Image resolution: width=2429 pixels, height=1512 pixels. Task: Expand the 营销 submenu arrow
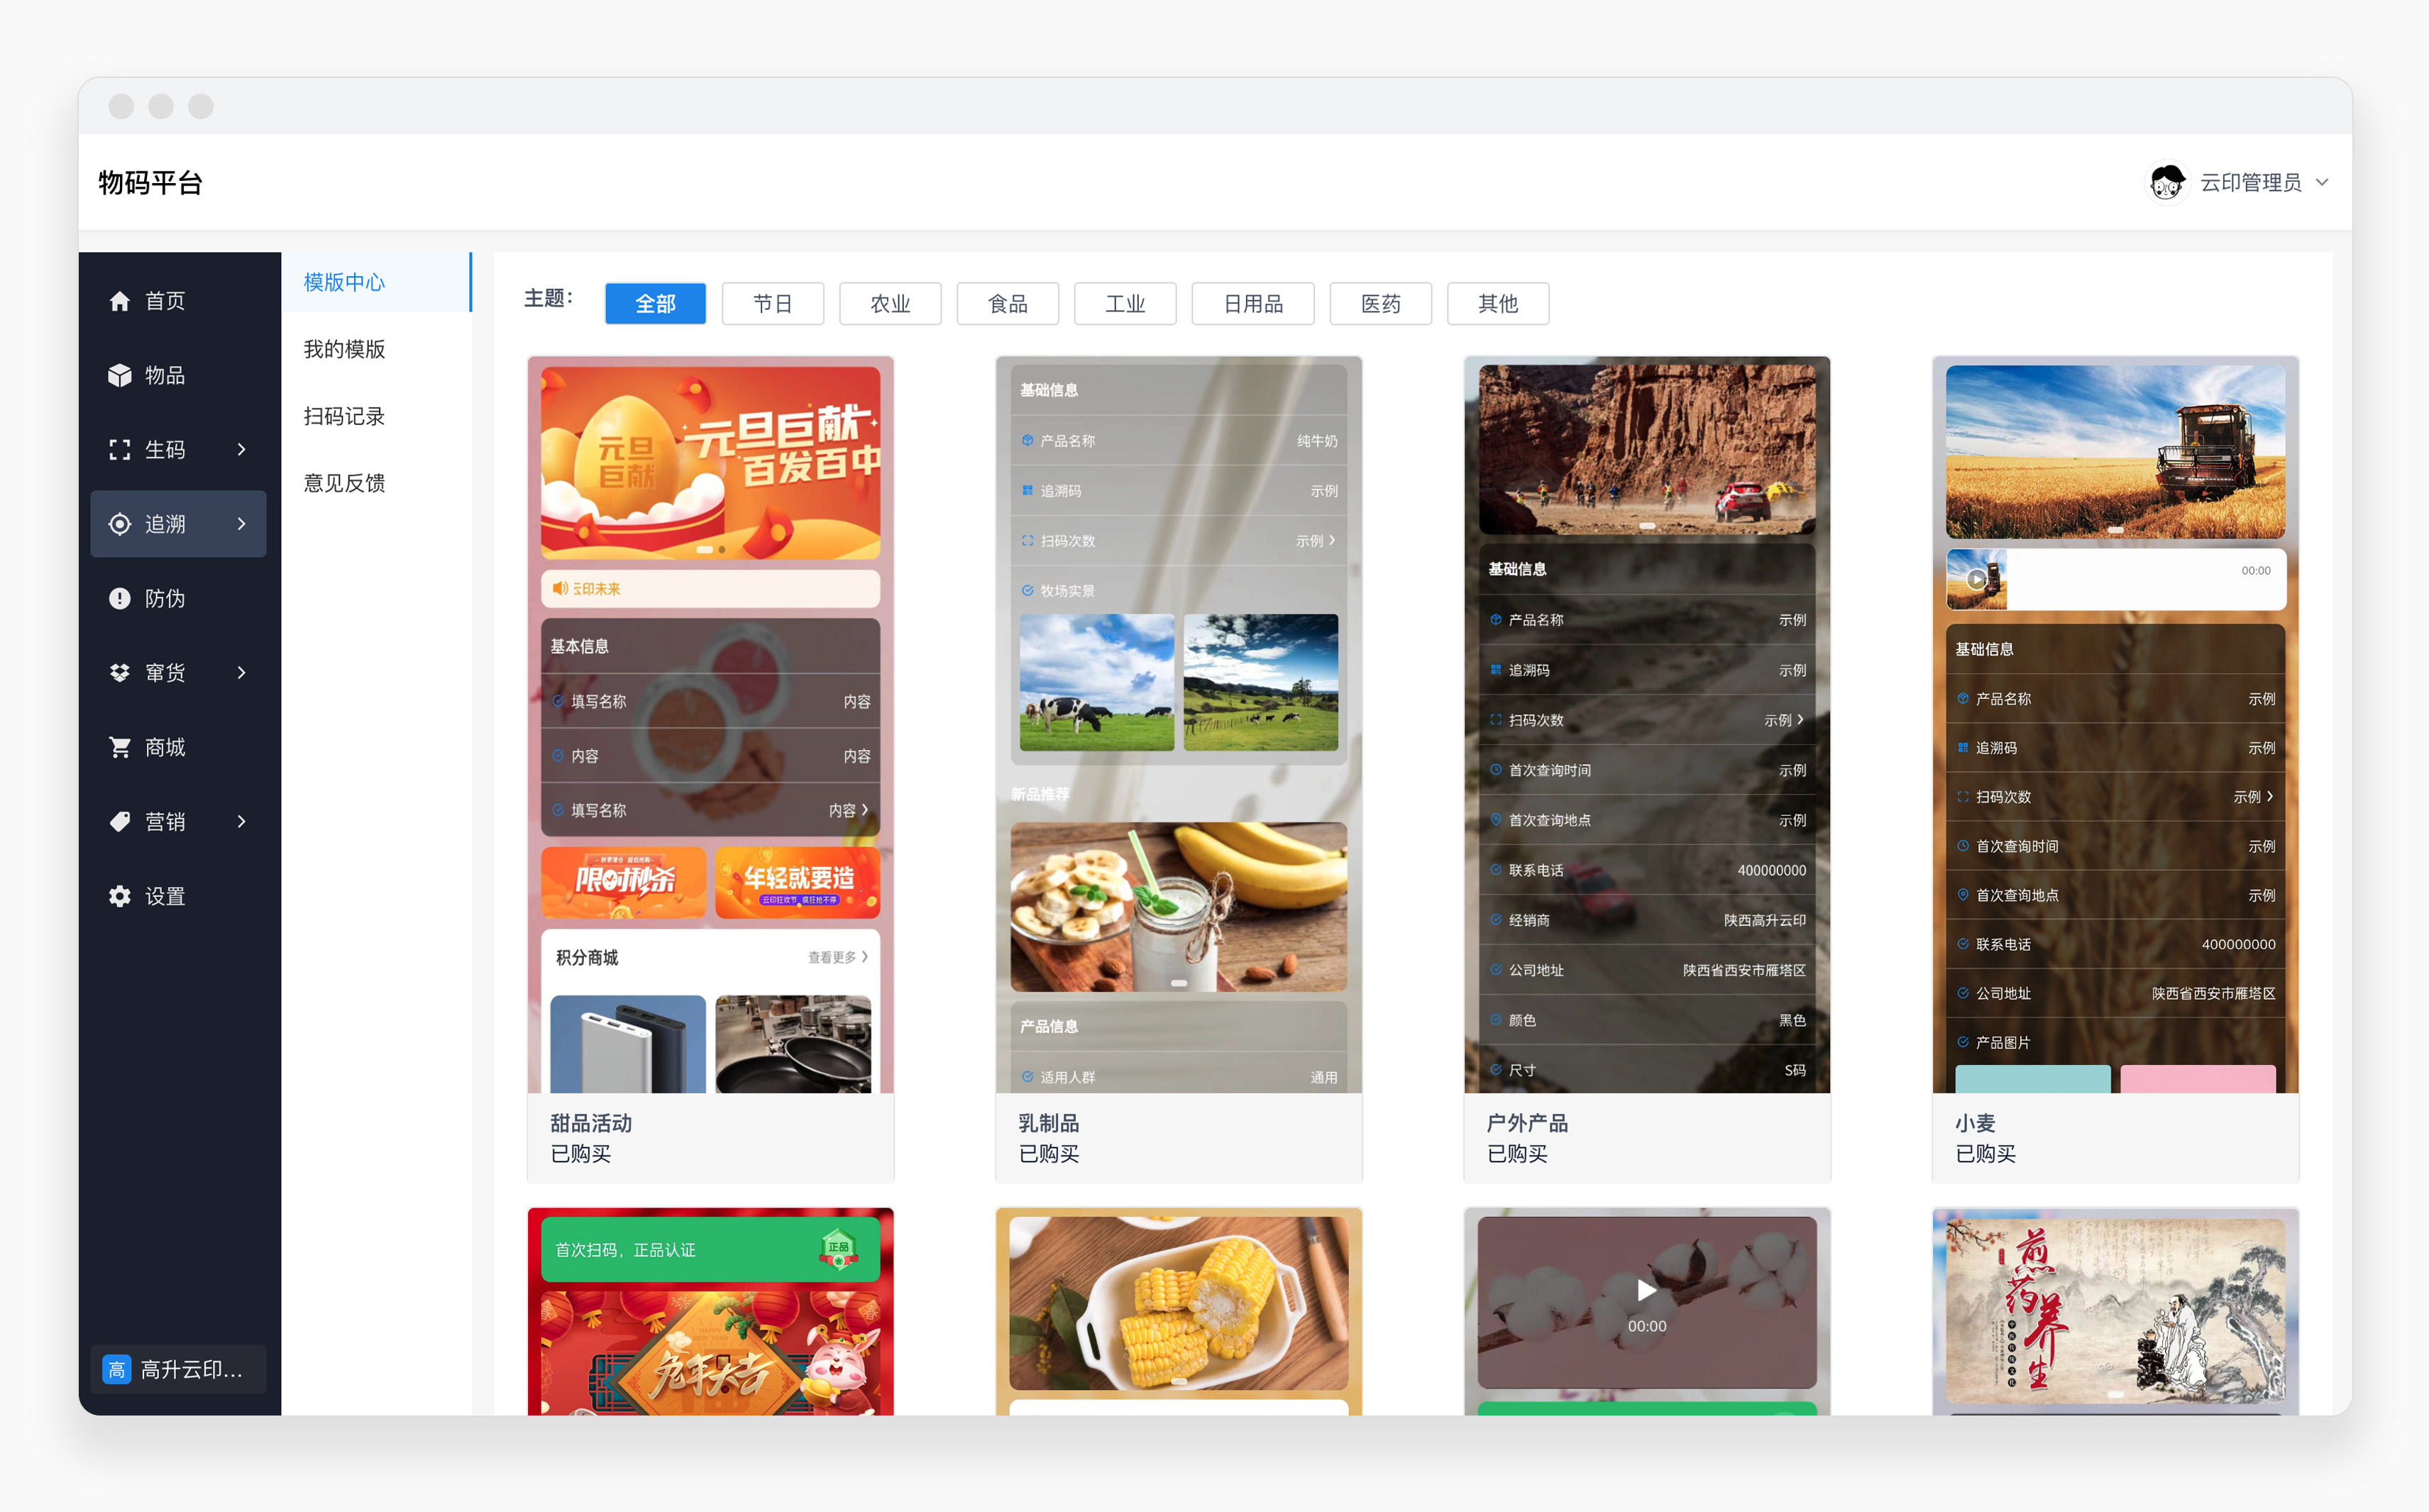pyautogui.click(x=241, y=822)
